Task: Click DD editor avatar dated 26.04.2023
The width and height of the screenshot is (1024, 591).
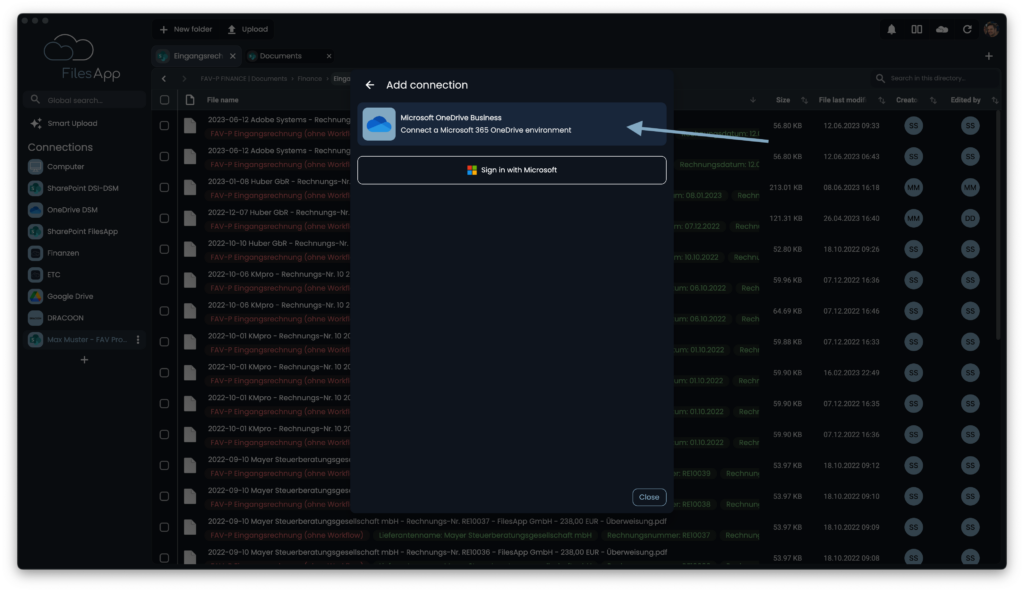Action: pyautogui.click(x=970, y=218)
